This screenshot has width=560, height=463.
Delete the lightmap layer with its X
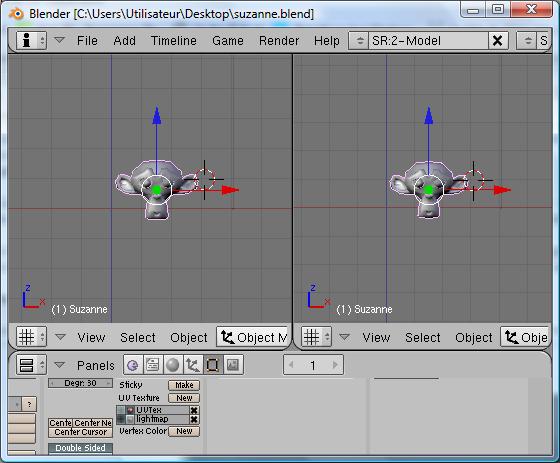click(x=194, y=419)
